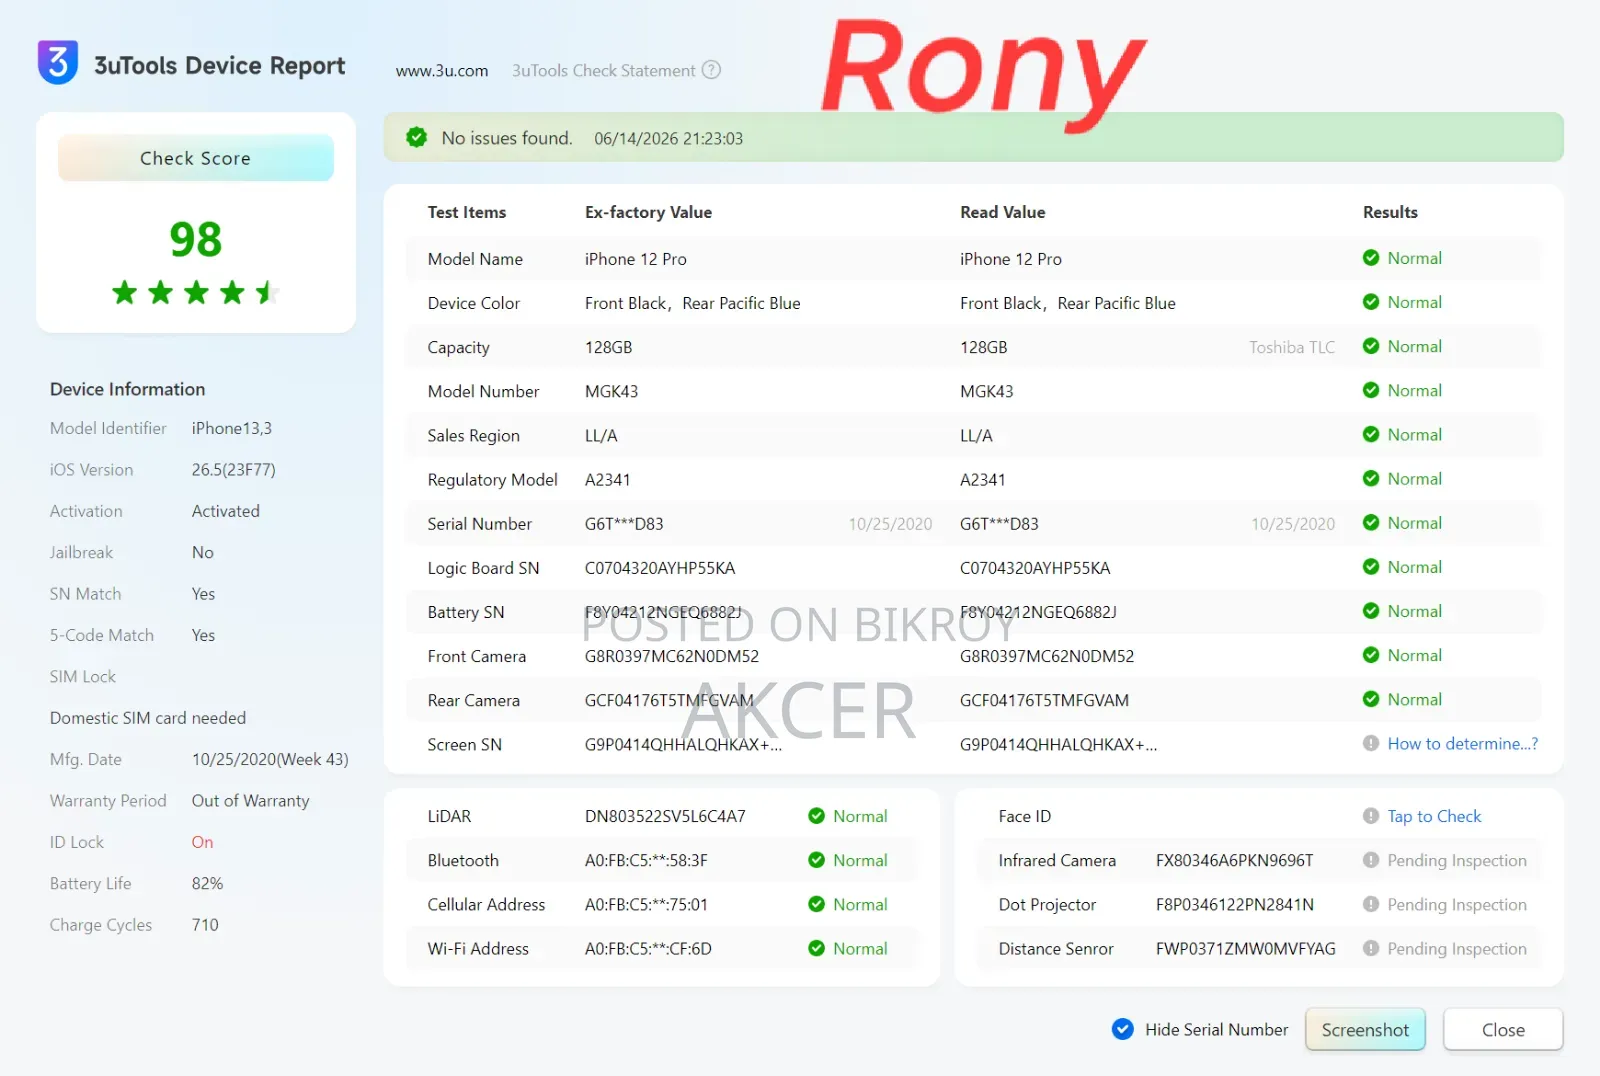Click the Rear Camera Normal status icon
This screenshot has height=1076, width=1600.
pos(1371,699)
